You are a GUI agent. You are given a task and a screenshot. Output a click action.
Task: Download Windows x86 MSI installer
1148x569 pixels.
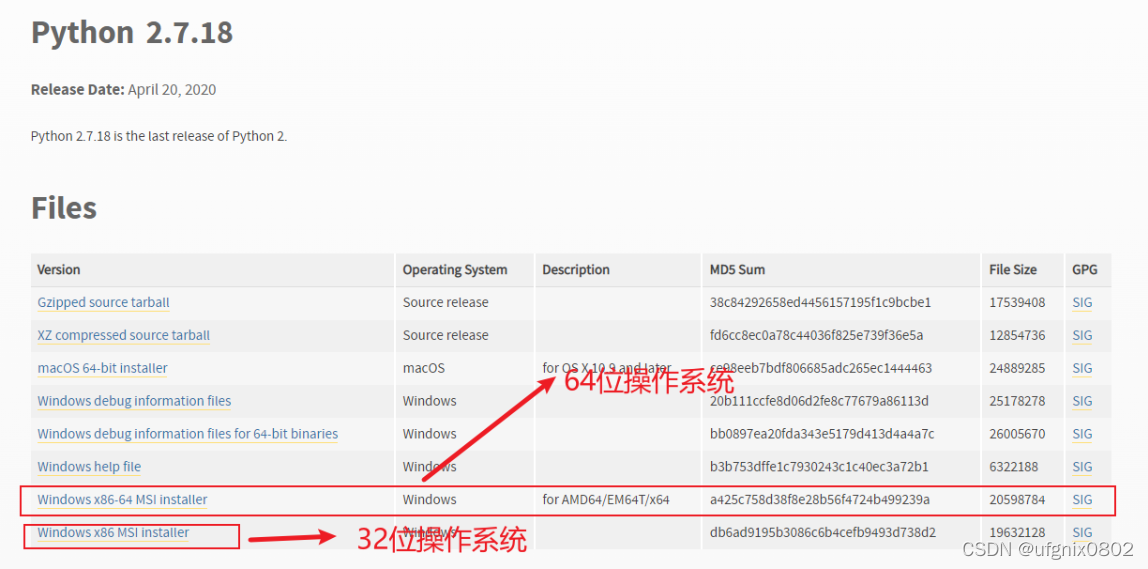[x=113, y=533]
